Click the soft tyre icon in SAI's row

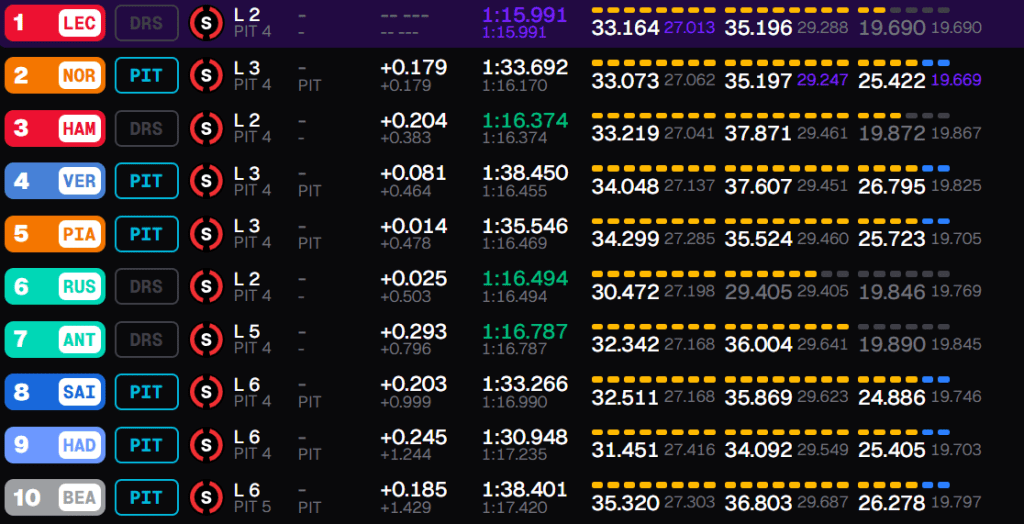206,392
